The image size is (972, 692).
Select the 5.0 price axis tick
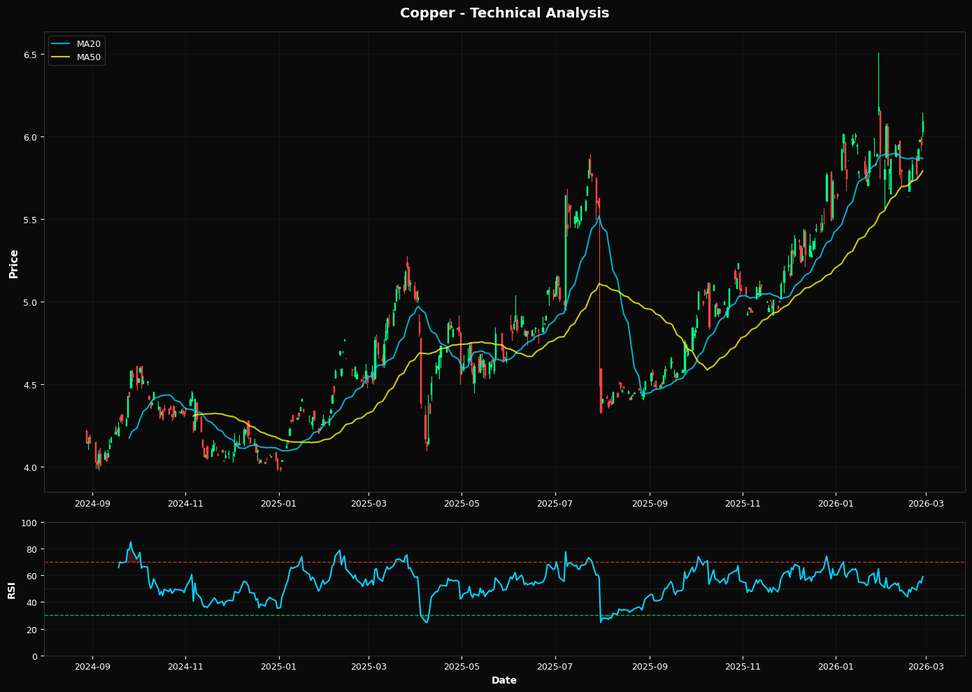30,302
